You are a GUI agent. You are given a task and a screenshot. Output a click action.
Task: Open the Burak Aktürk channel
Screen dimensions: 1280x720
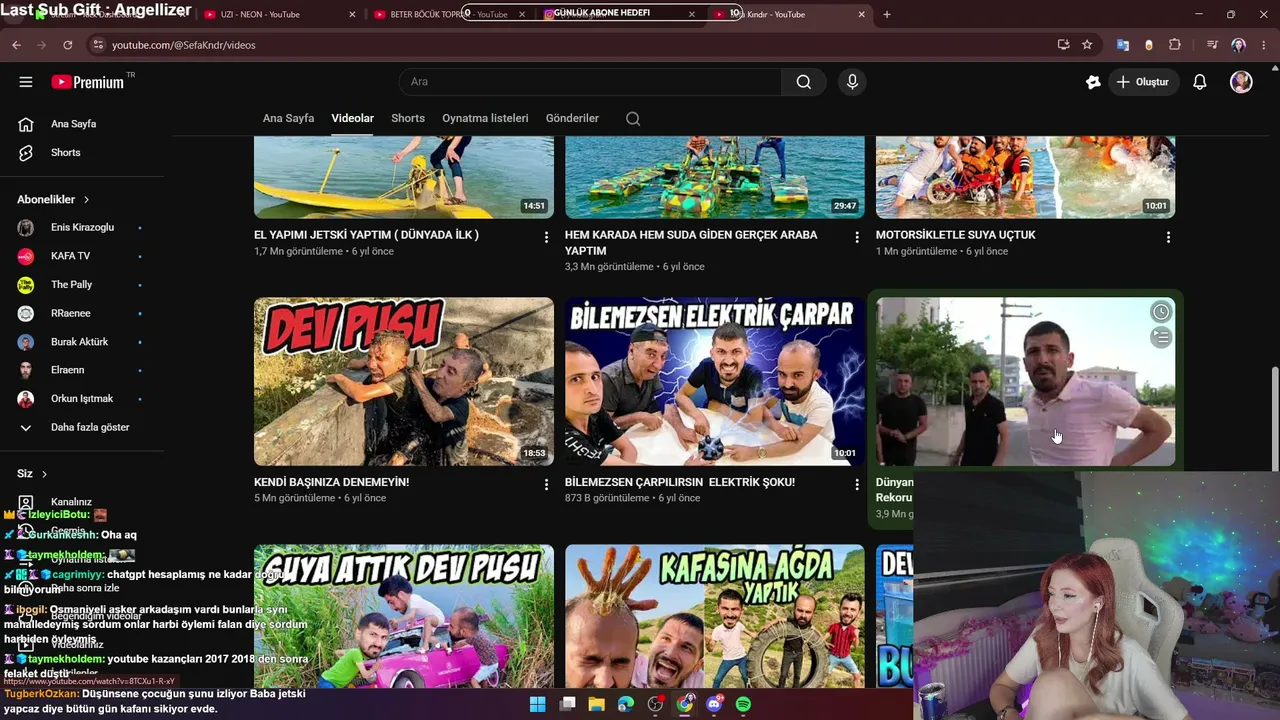[82, 342]
